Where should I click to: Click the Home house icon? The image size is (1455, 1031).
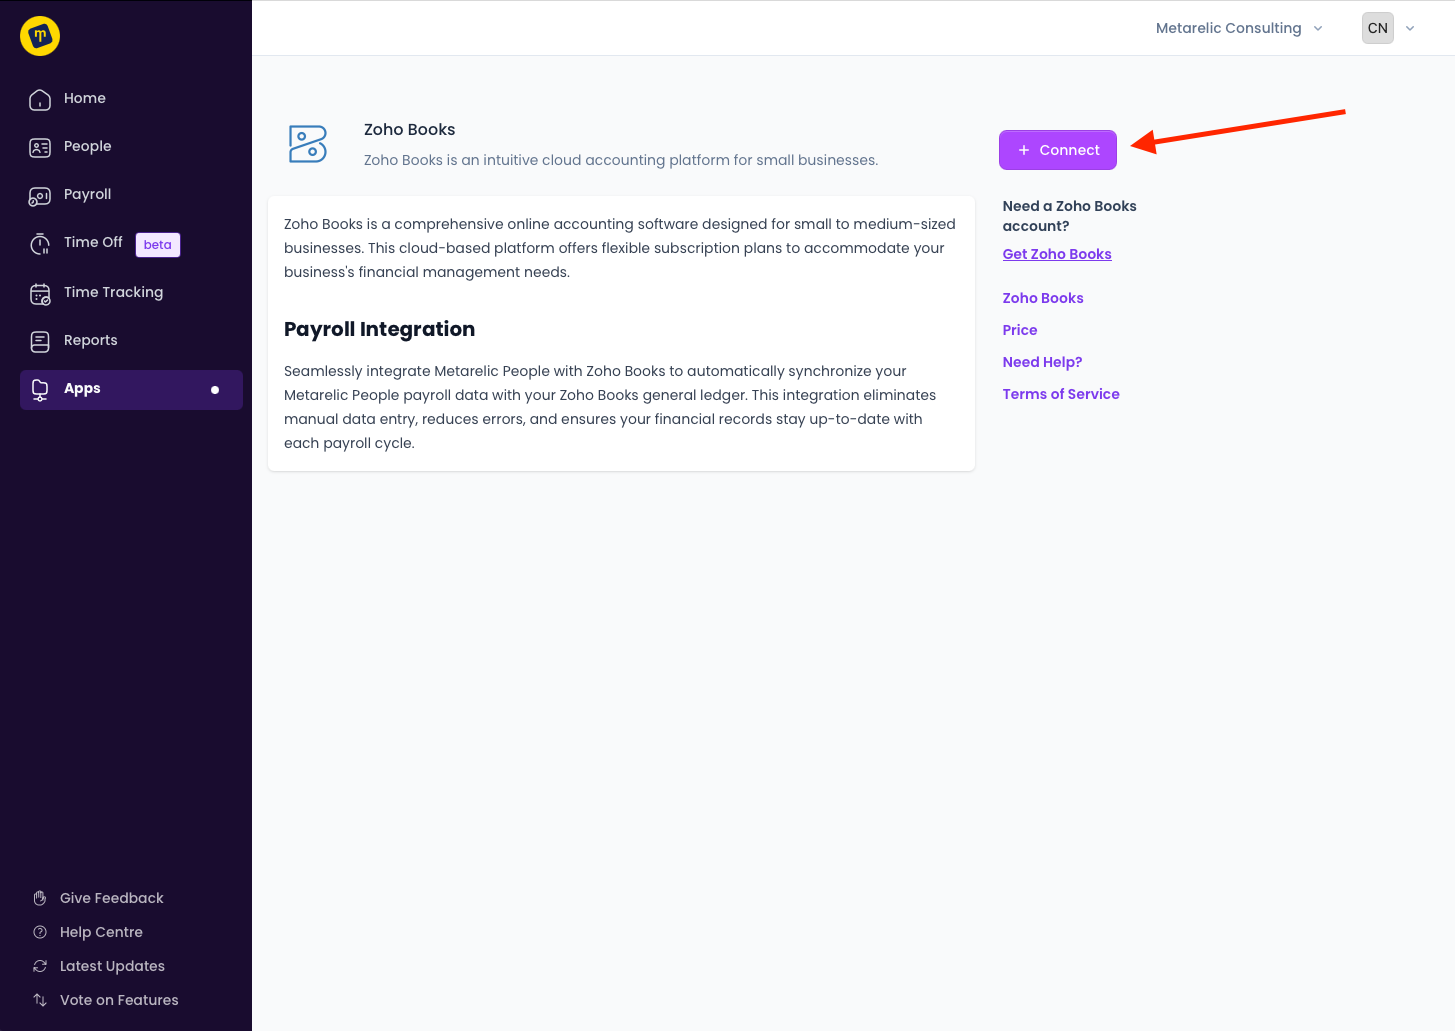[x=40, y=99]
